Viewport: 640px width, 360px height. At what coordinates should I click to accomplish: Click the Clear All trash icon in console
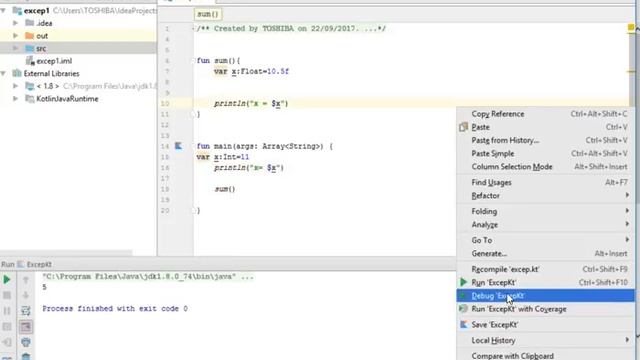(x=25, y=356)
